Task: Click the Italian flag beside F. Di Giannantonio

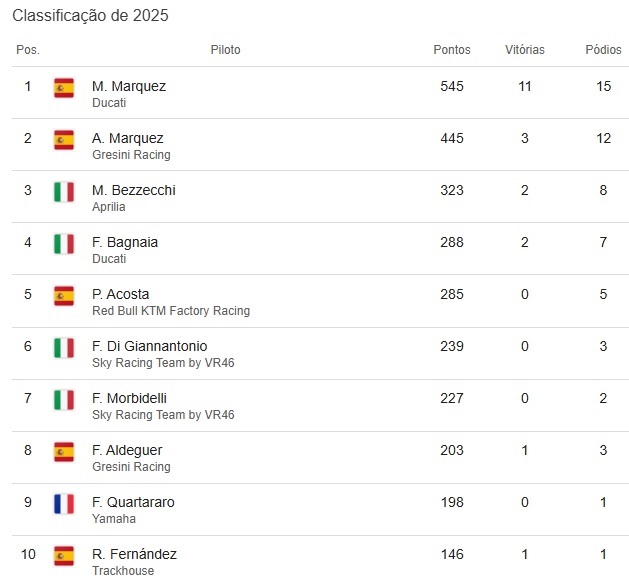Action: tap(64, 348)
